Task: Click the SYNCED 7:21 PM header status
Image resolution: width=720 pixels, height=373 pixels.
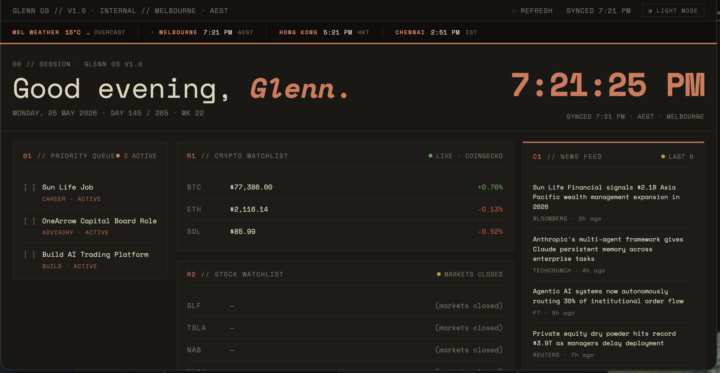Action: [x=598, y=11]
